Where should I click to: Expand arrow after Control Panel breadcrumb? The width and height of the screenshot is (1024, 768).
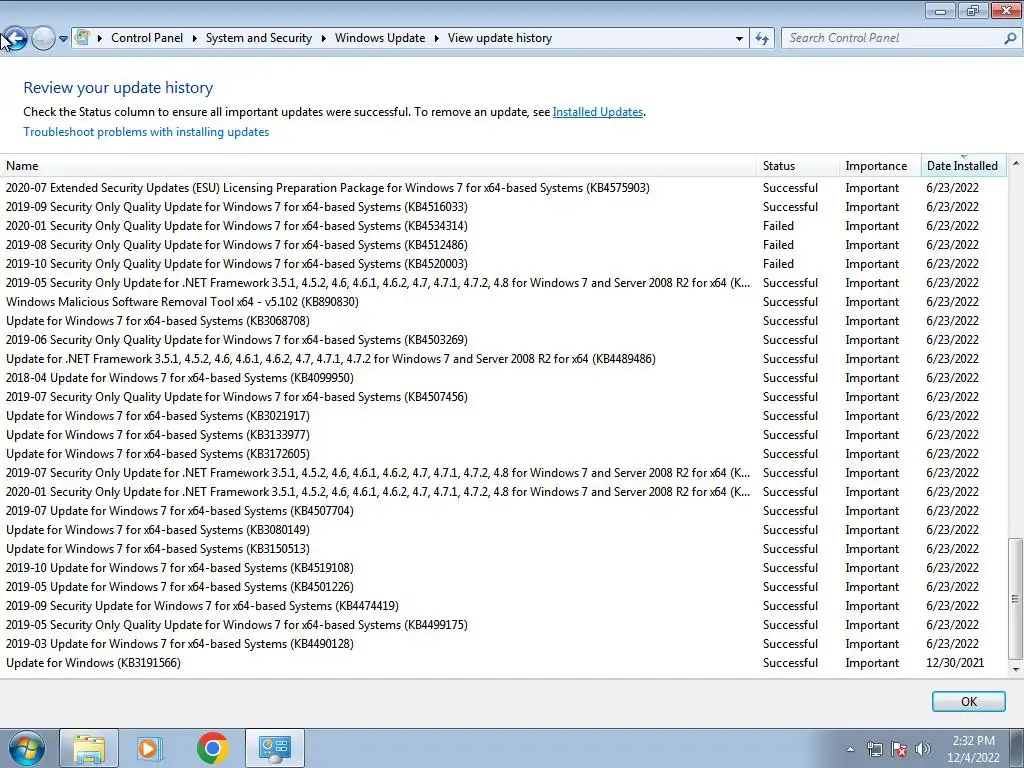coord(195,39)
